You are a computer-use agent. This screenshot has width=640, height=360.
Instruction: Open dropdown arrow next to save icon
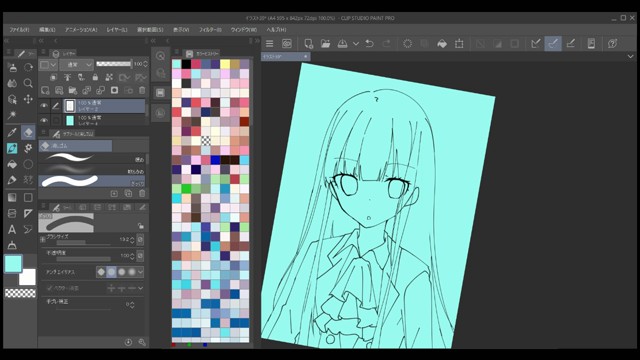[x=356, y=44]
